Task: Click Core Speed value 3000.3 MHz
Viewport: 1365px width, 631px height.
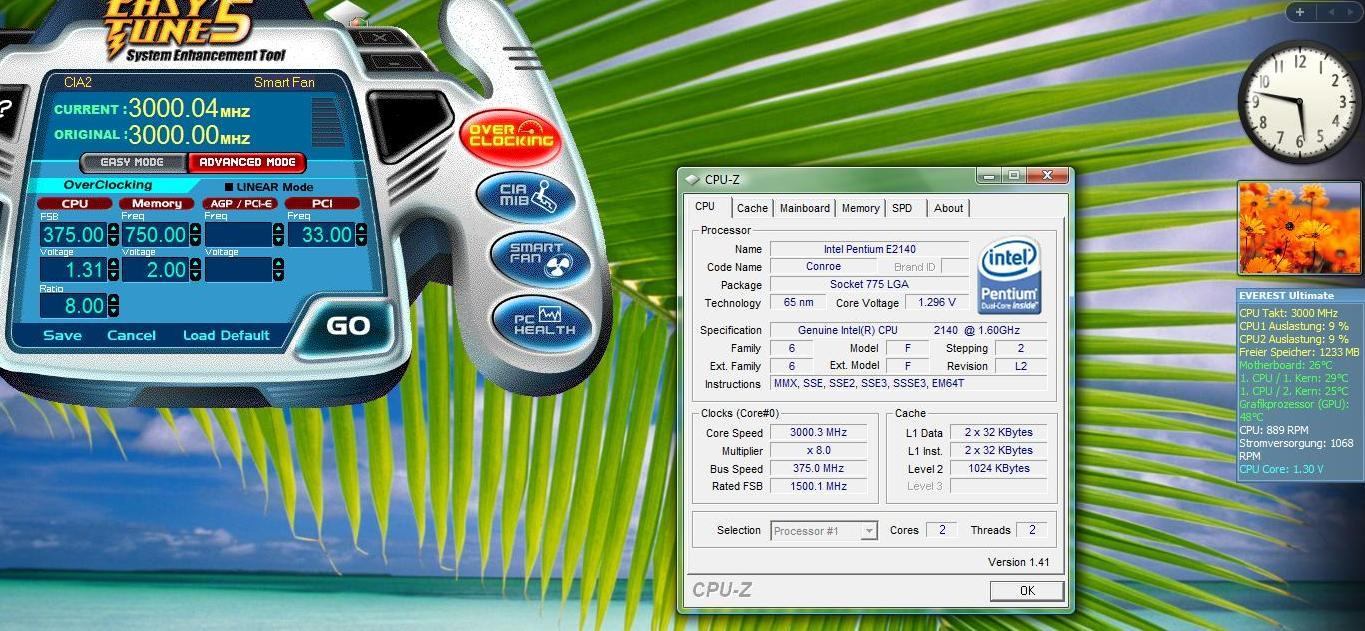Action: click(818, 433)
